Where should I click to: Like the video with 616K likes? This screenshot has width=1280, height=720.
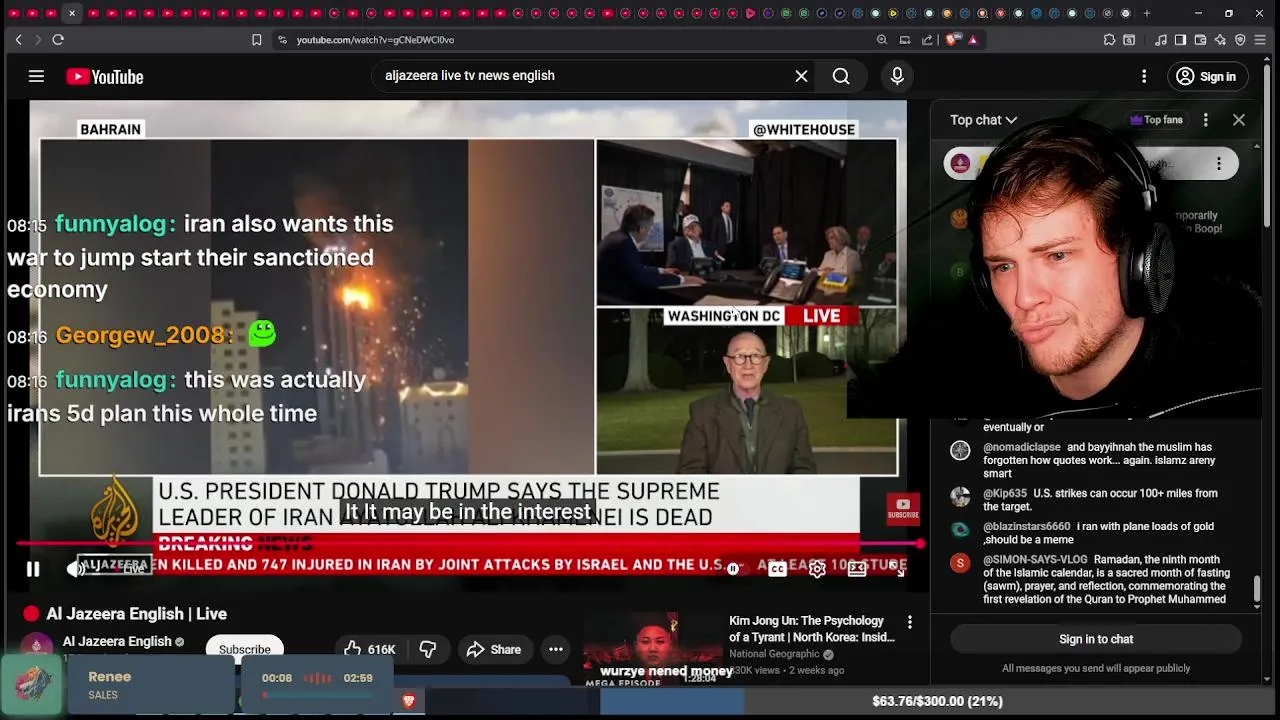[369, 649]
